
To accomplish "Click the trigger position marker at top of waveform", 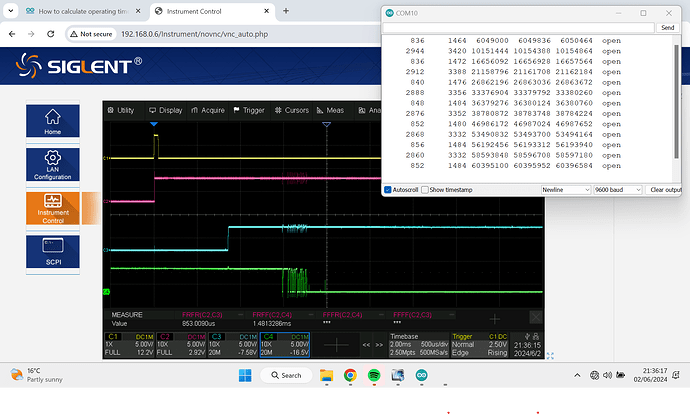I will [x=154, y=125].
